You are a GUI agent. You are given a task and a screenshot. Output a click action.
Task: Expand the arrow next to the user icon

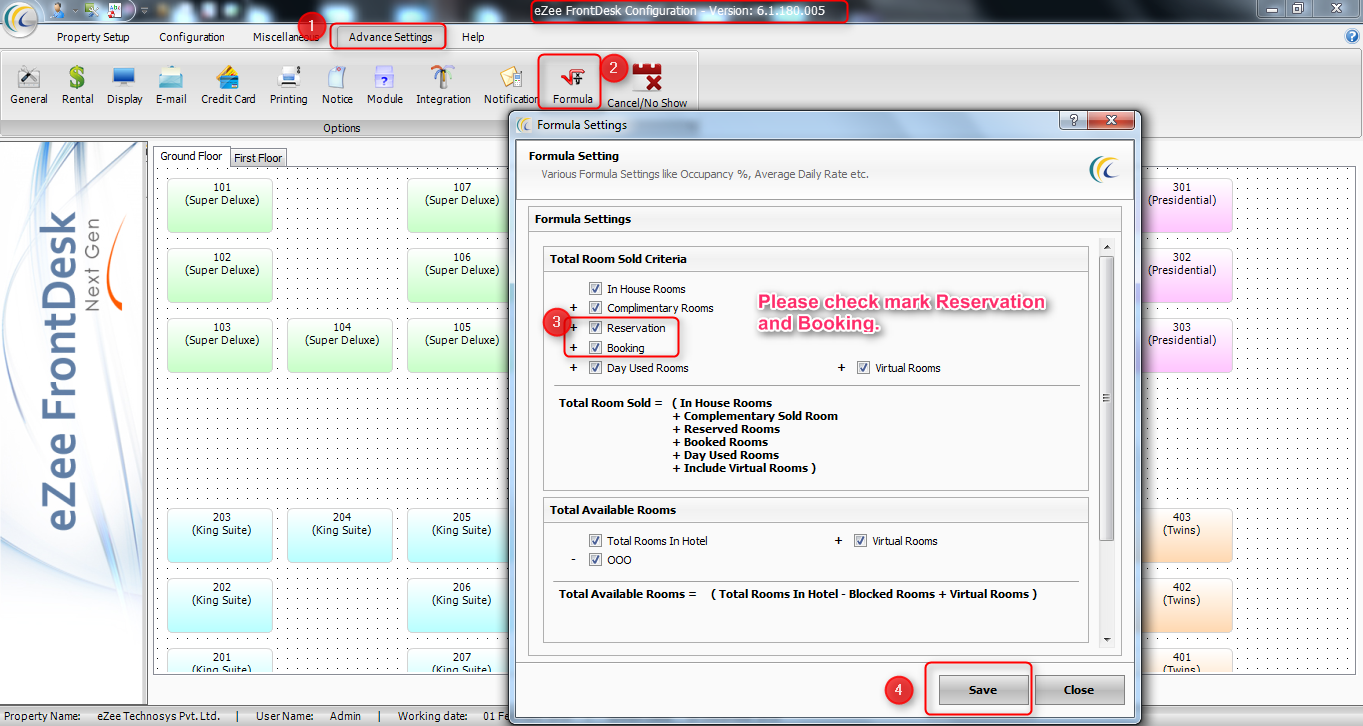pos(73,10)
